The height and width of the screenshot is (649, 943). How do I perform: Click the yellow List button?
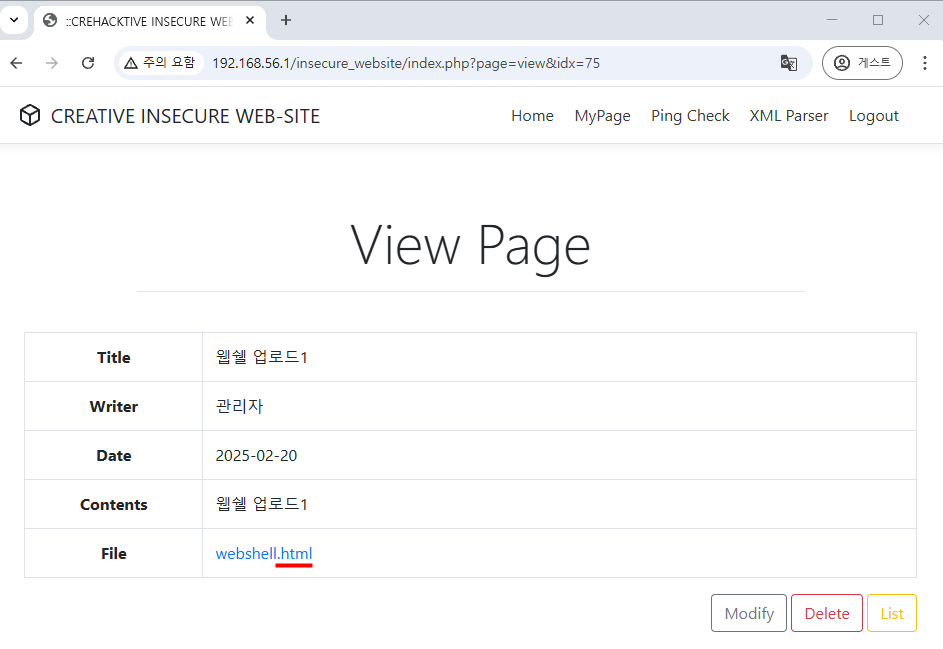[892, 613]
